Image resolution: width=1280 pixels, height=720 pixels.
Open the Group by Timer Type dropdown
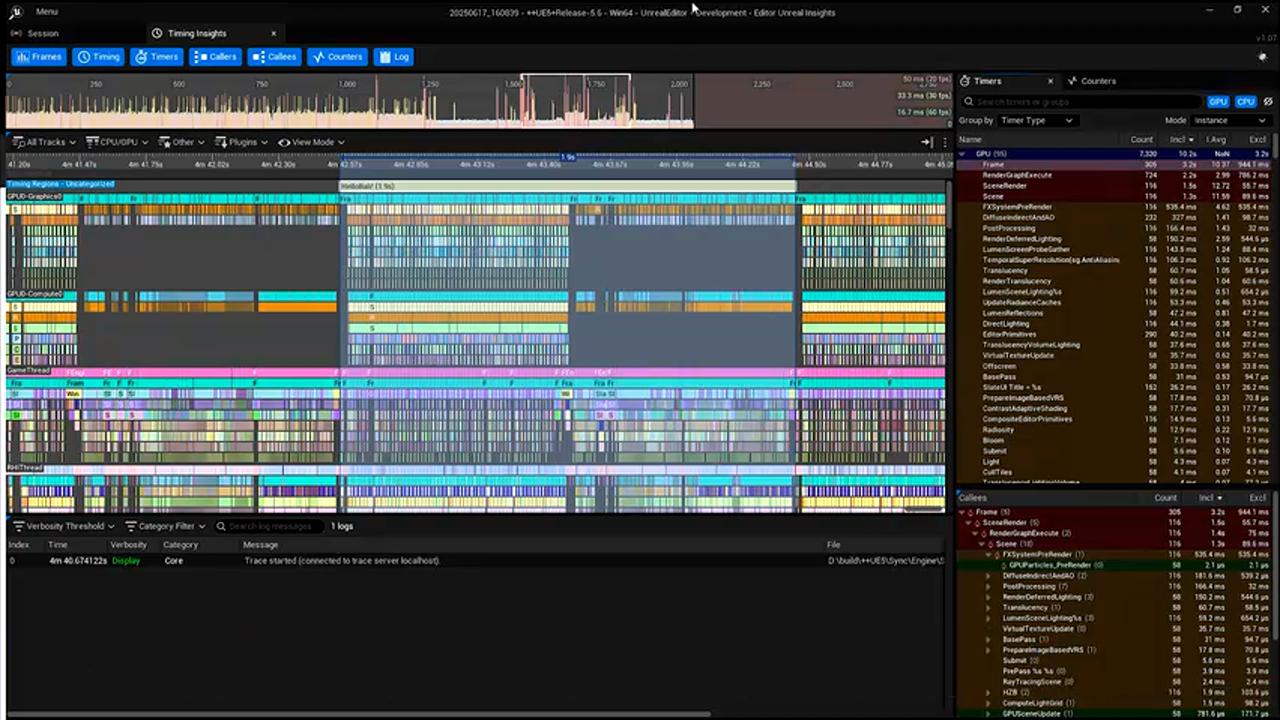click(x=1035, y=120)
